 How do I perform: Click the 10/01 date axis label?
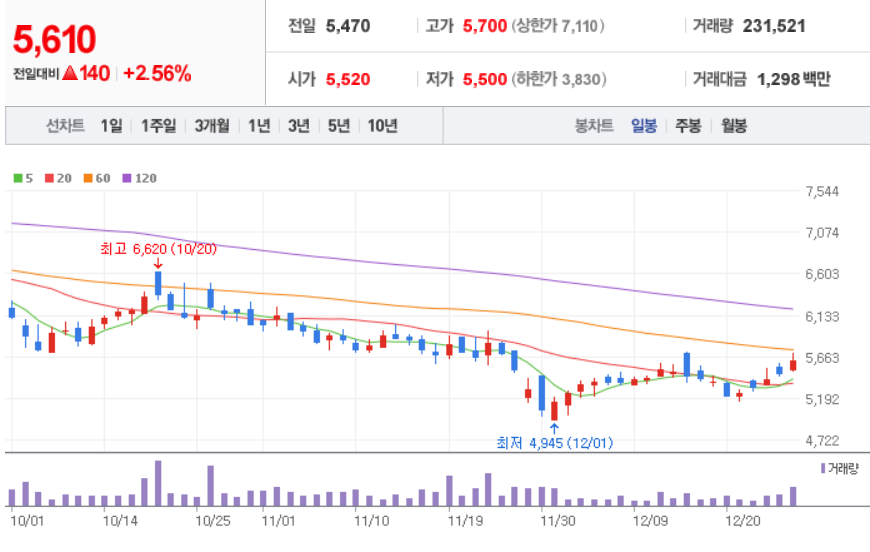click(x=27, y=521)
